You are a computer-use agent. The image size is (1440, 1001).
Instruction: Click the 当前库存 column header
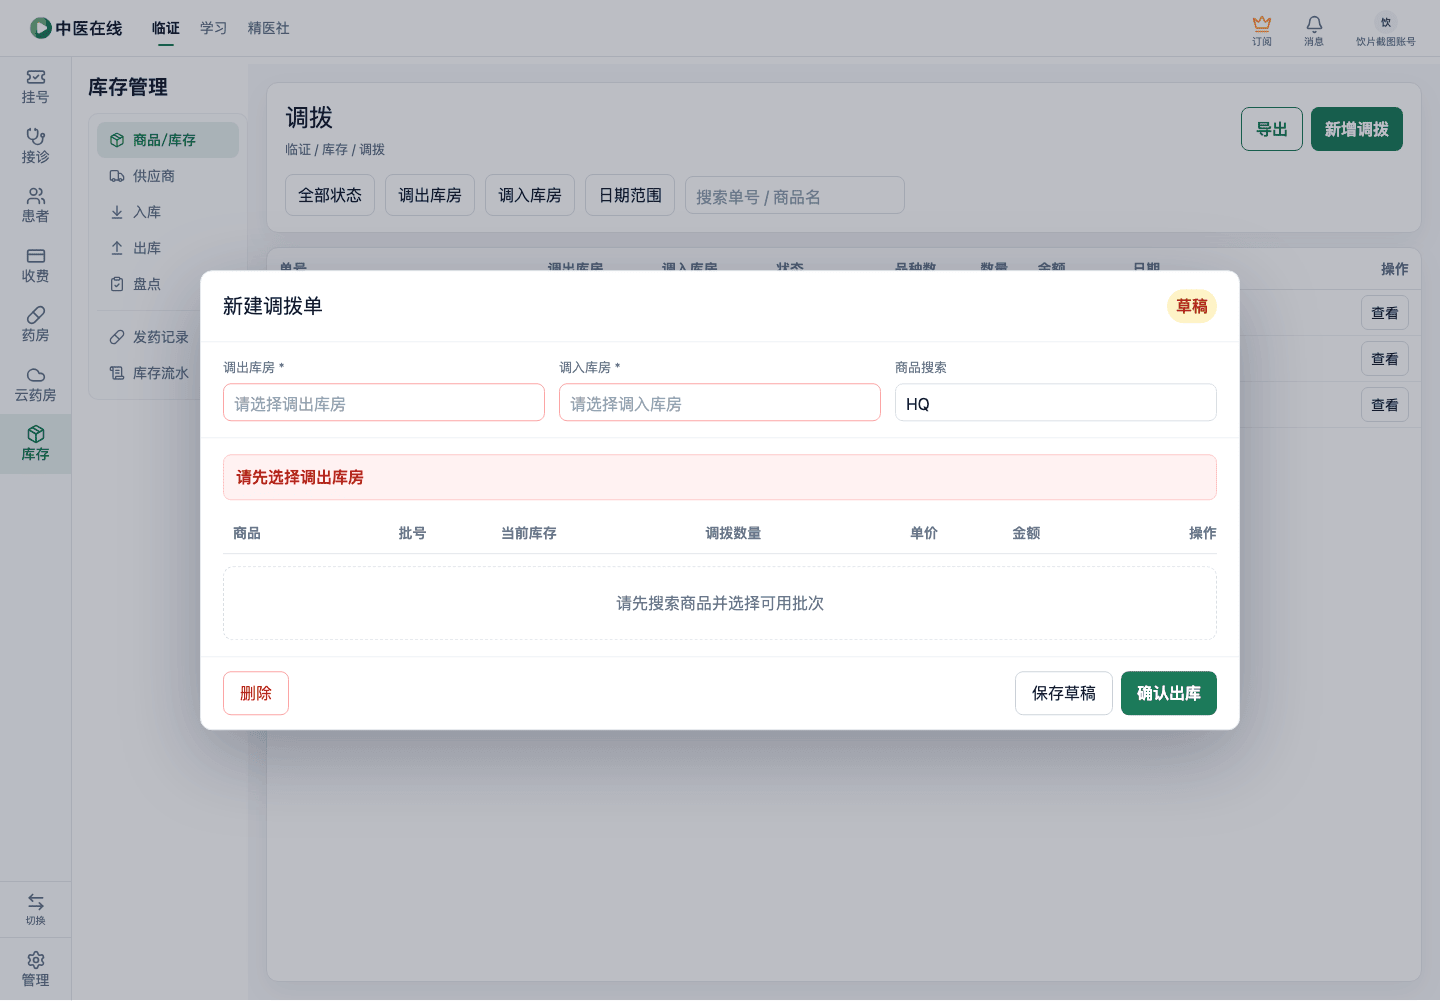(x=529, y=533)
